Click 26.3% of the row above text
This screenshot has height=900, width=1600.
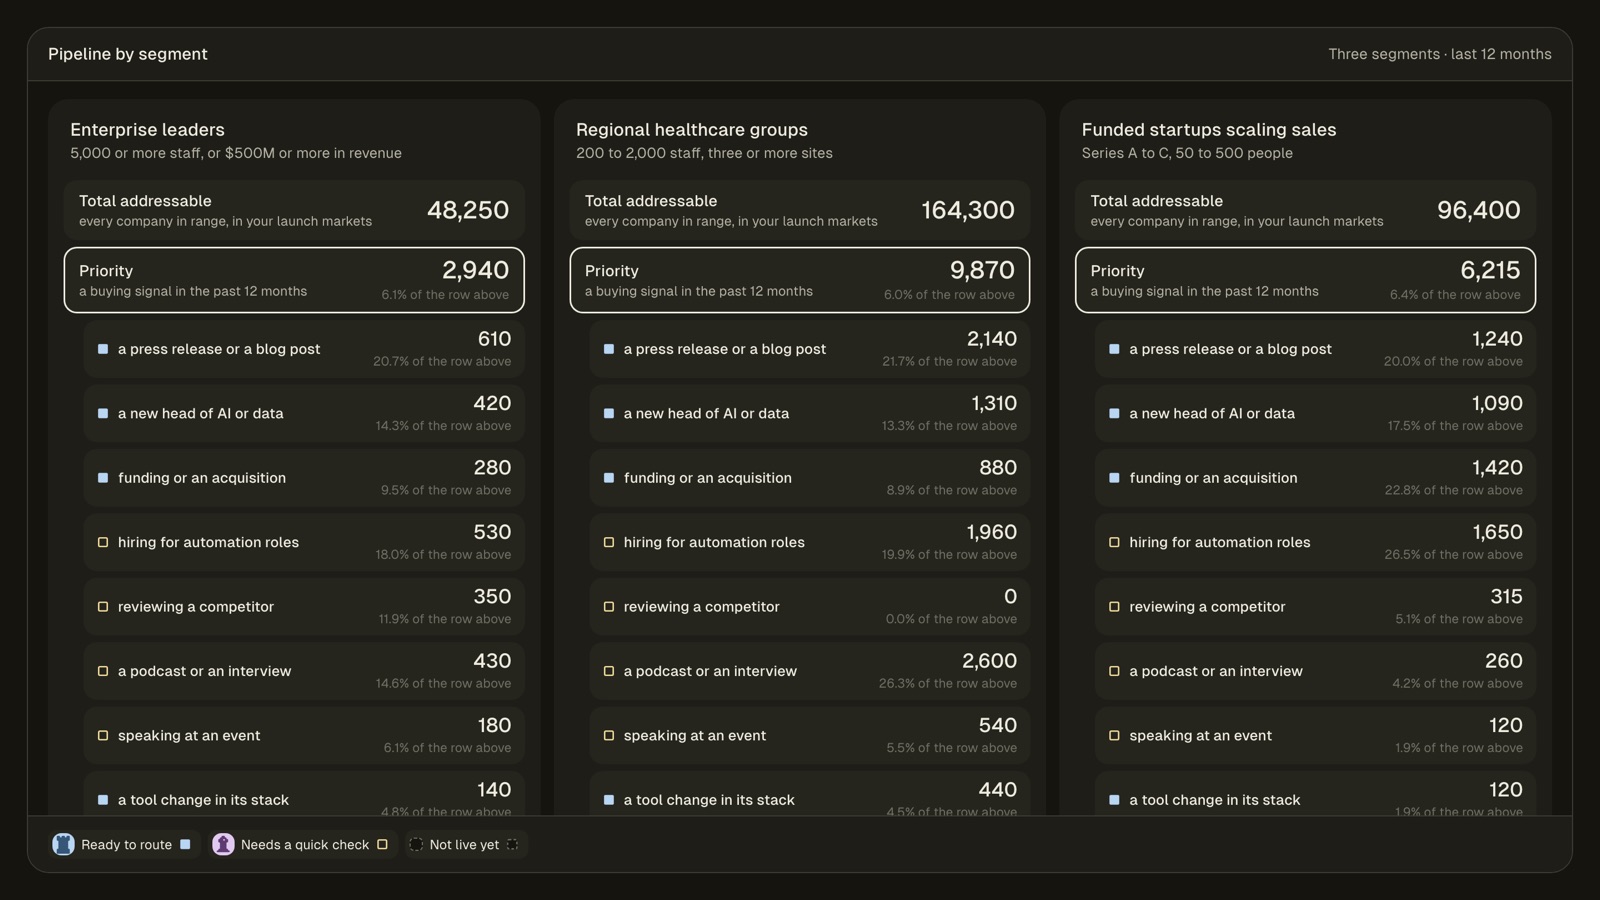click(x=948, y=684)
